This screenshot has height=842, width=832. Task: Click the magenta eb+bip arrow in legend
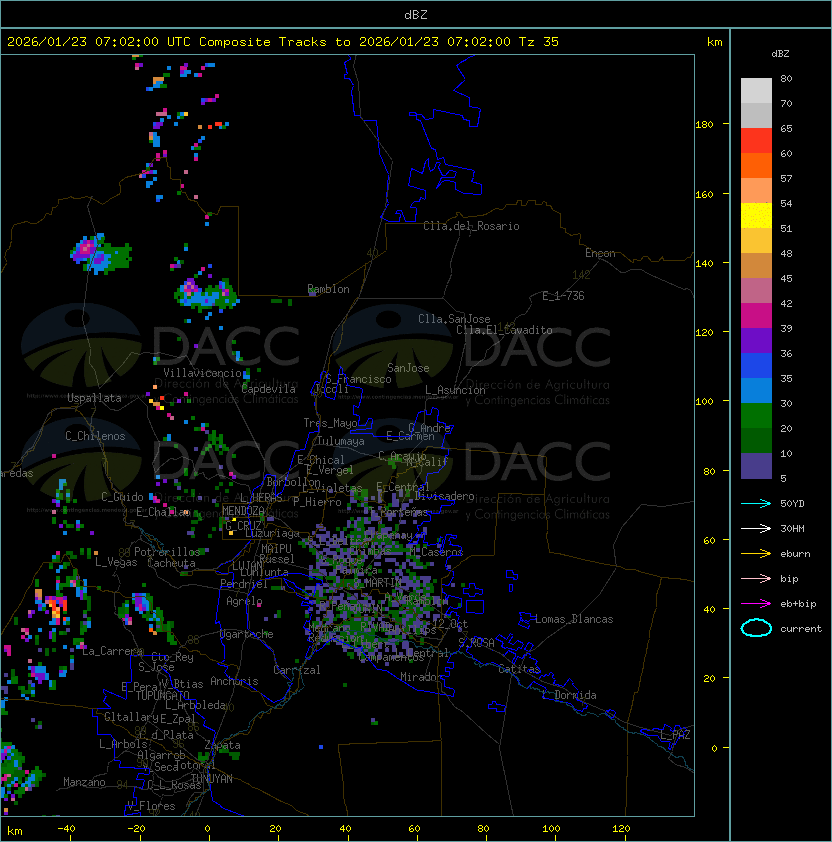tap(756, 604)
